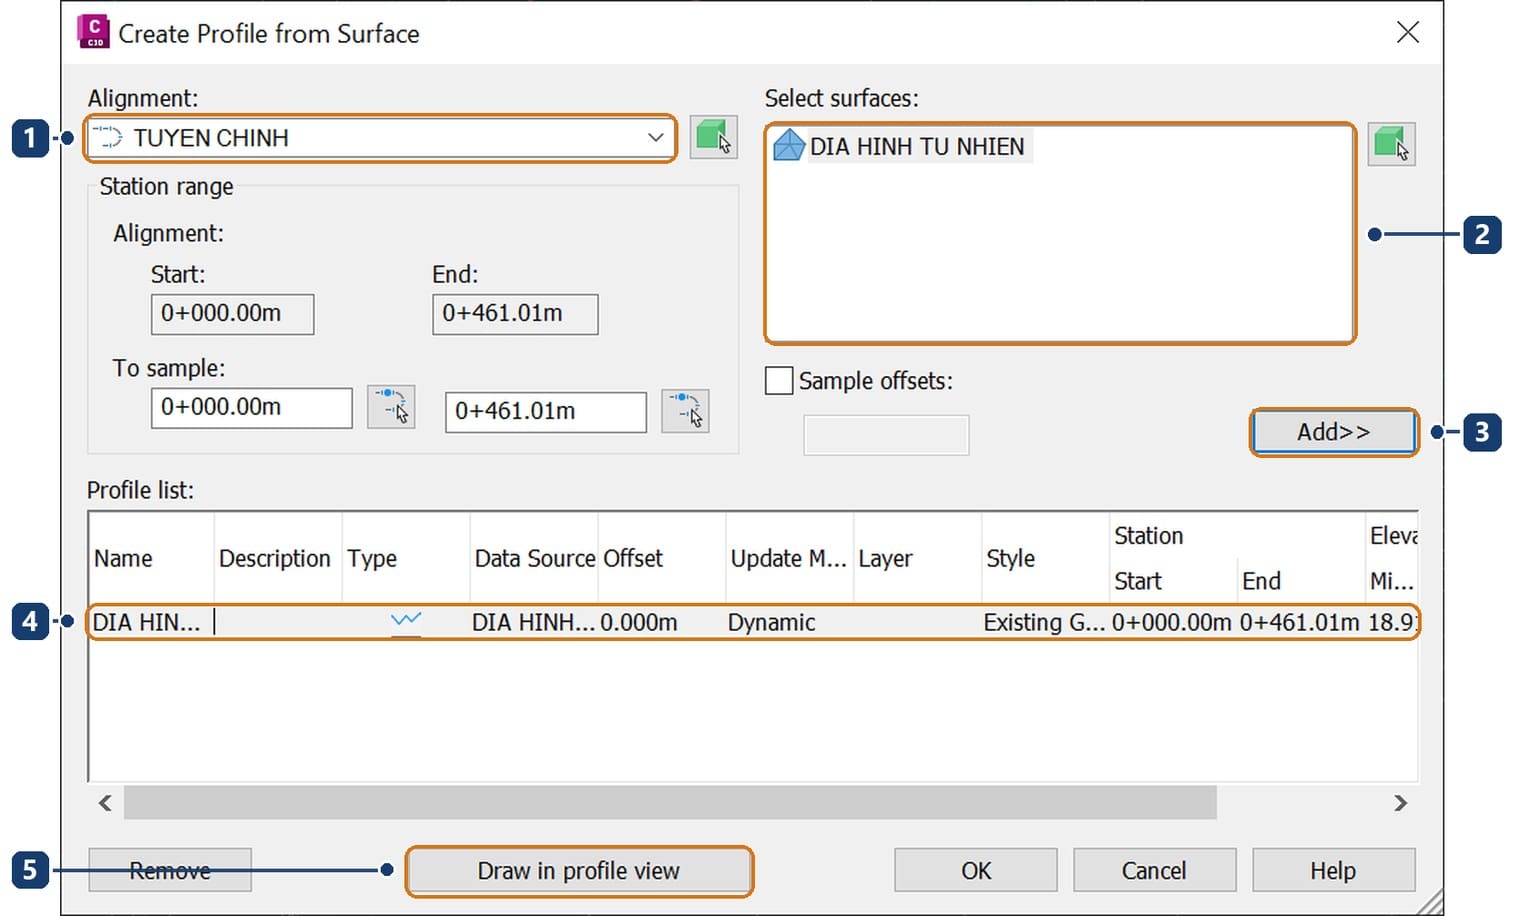Confirm with the OK button
Viewport: 1520px width, 916px height.
pos(975,871)
